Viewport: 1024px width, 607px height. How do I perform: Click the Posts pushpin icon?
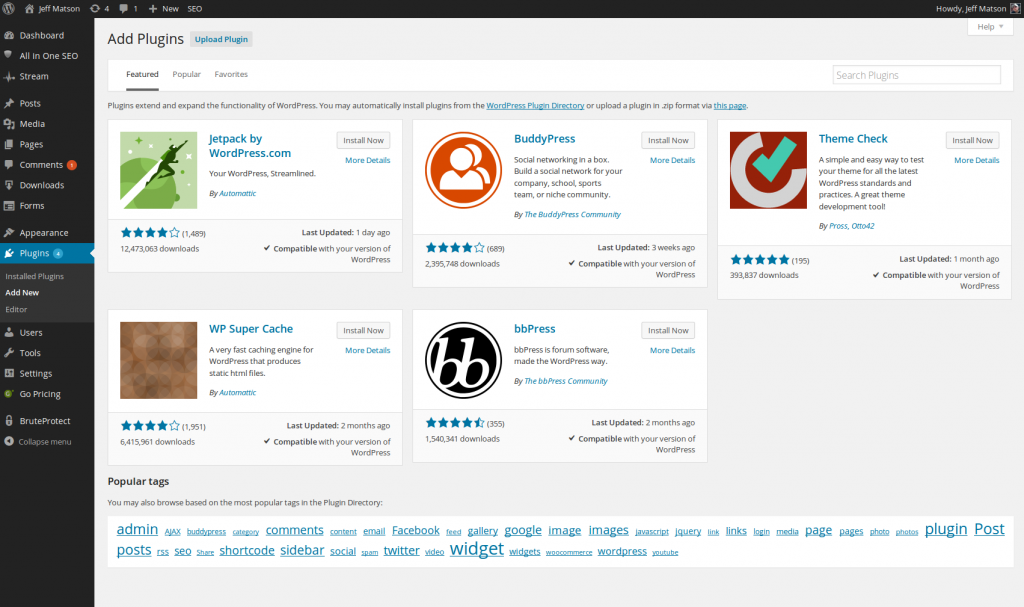coord(9,103)
